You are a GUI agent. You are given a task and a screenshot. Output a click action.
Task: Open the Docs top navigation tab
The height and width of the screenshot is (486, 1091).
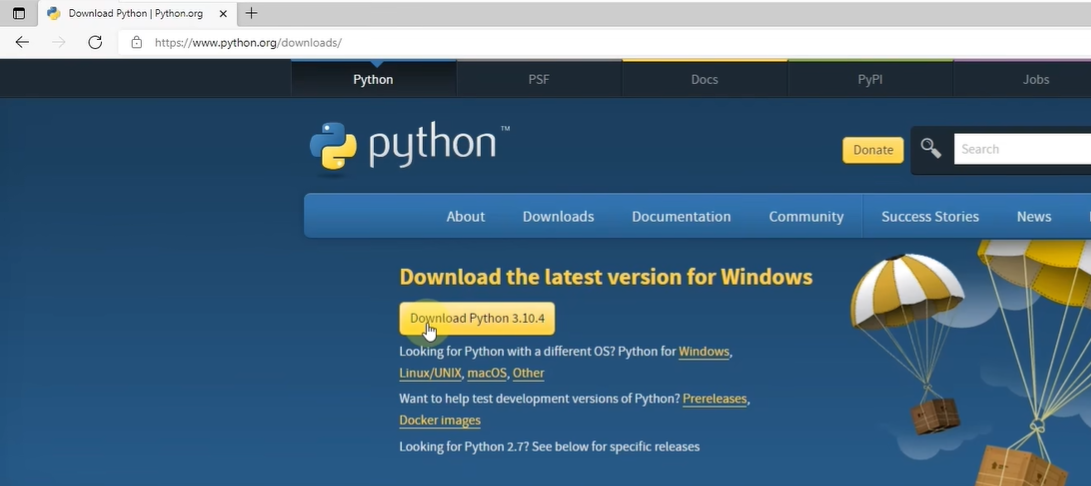pyautogui.click(x=704, y=79)
